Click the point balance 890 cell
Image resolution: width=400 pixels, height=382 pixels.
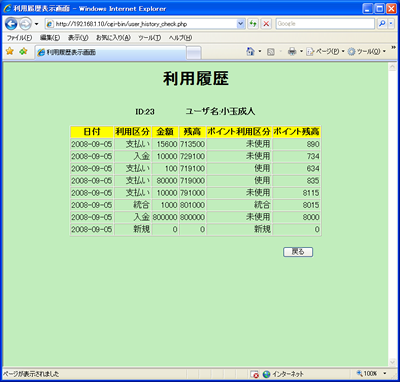point(297,144)
